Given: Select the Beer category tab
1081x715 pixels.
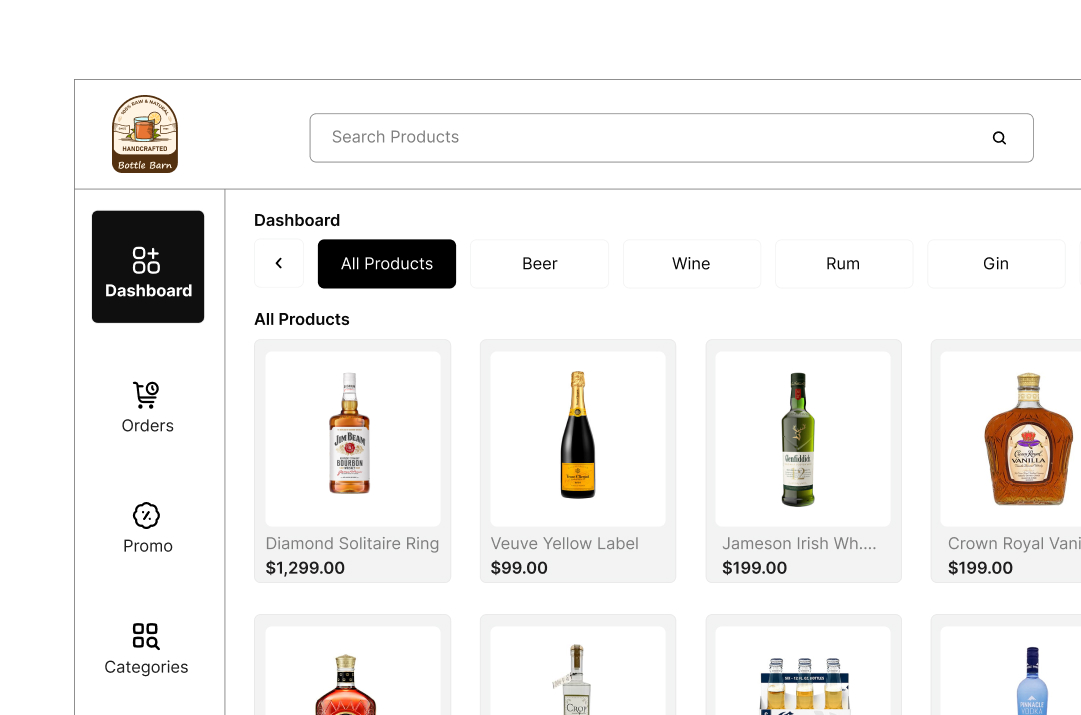Looking at the screenshot, I should coord(539,263).
